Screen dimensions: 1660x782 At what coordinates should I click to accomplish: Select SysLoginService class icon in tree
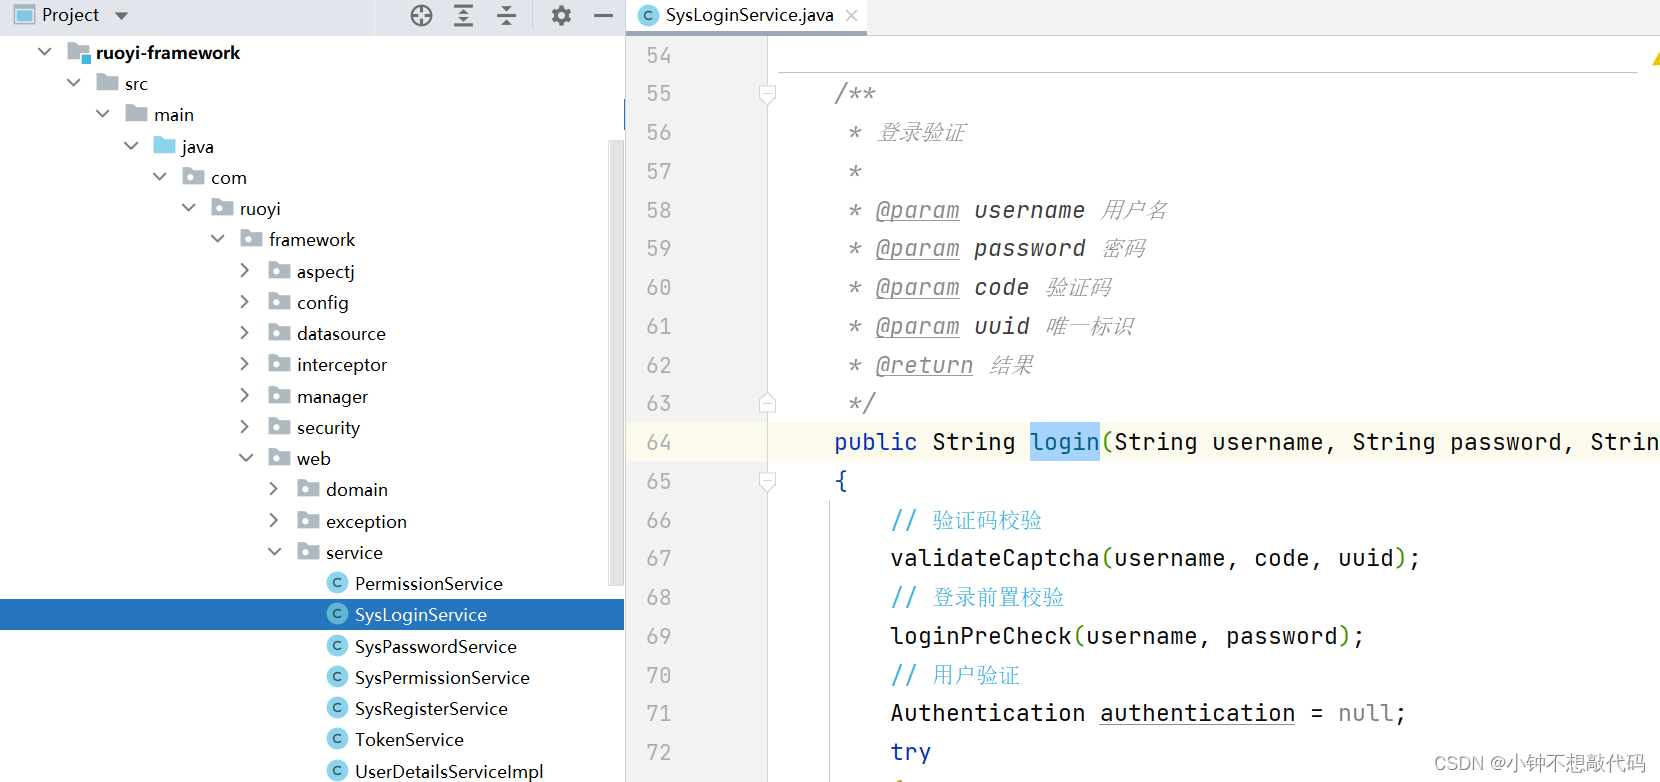(x=337, y=614)
